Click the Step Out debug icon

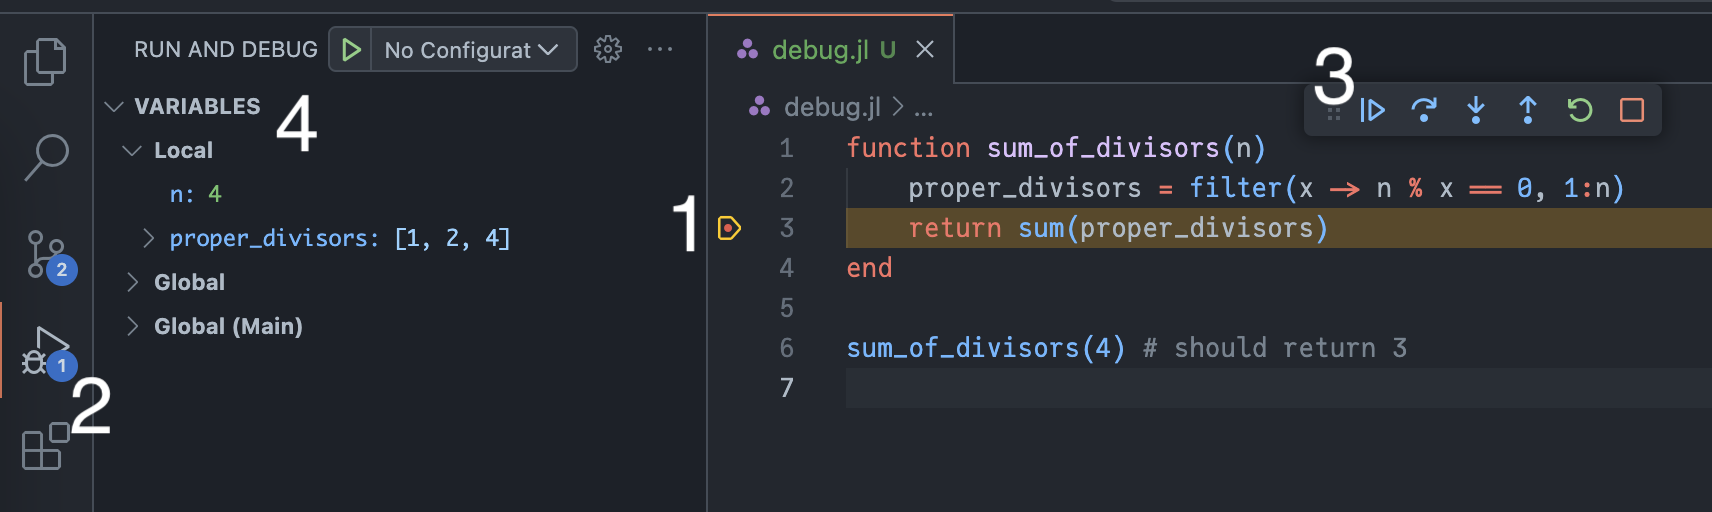click(1528, 110)
